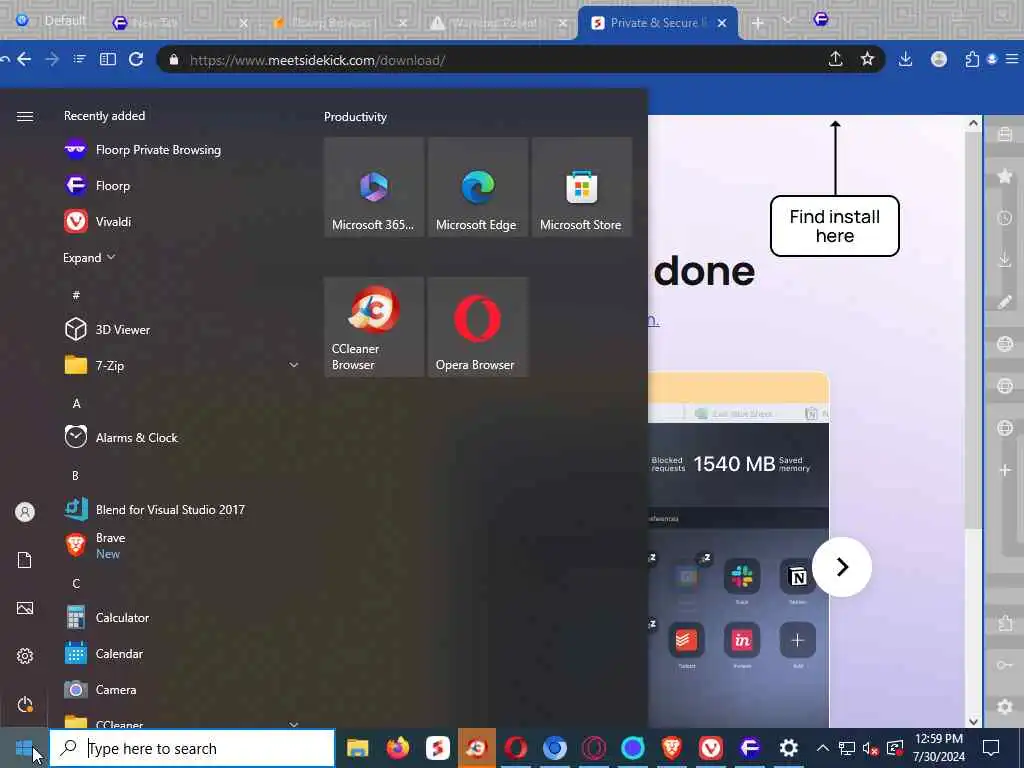1024x768 pixels.
Task: Open the Extensions puzzle icon in toolbar
Action: (x=972, y=59)
